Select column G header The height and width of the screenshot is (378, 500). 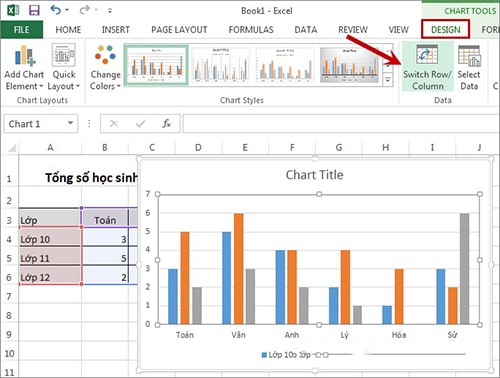(339, 147)
